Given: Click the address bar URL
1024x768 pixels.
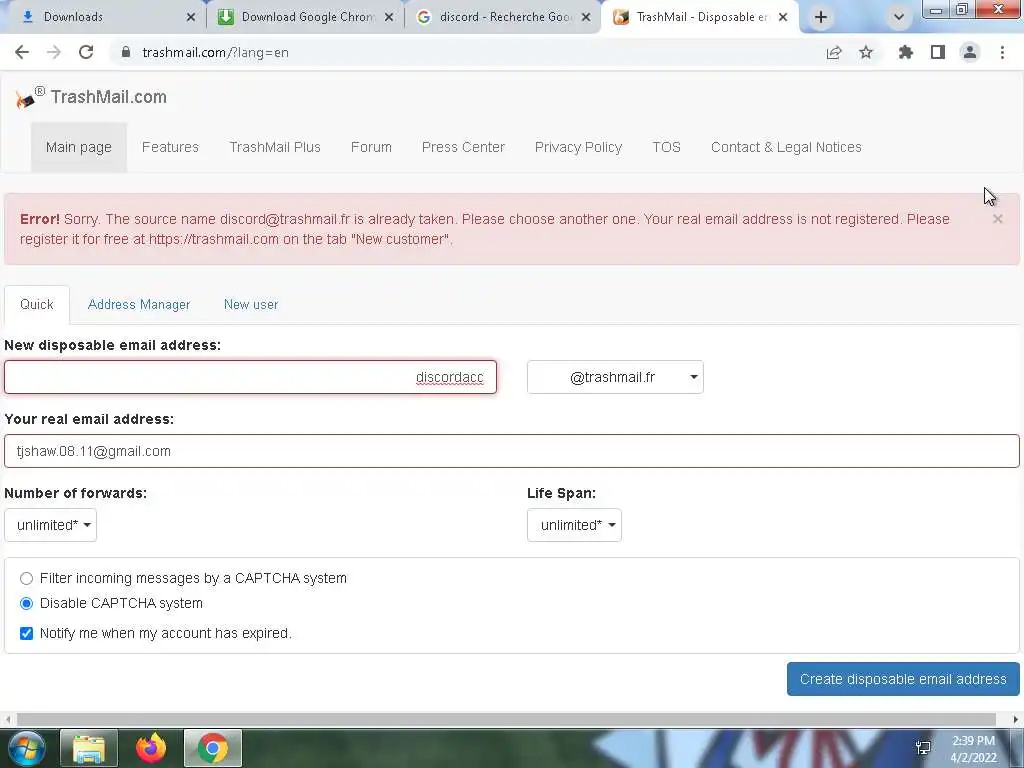Looking at the screenshot, I should click(x=216, y=52).
